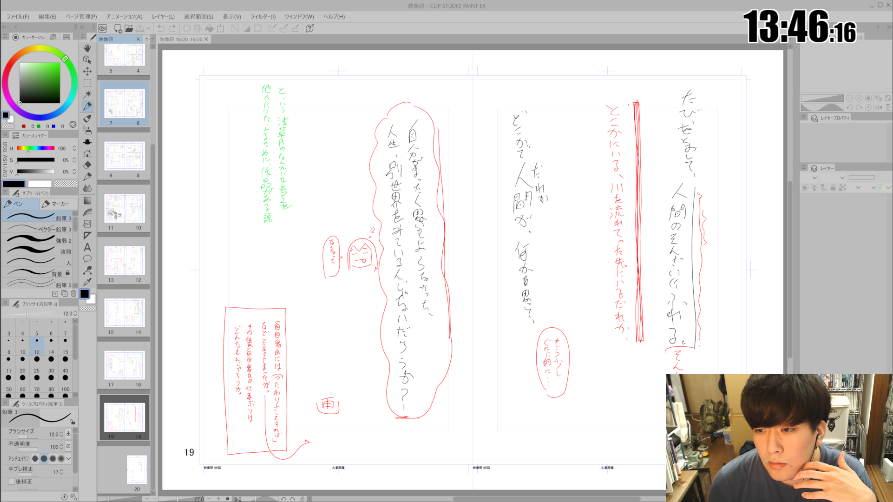Open the ファイル(F) menu
This screenshot has height=502, width=893.
click(x=18, y=17)
